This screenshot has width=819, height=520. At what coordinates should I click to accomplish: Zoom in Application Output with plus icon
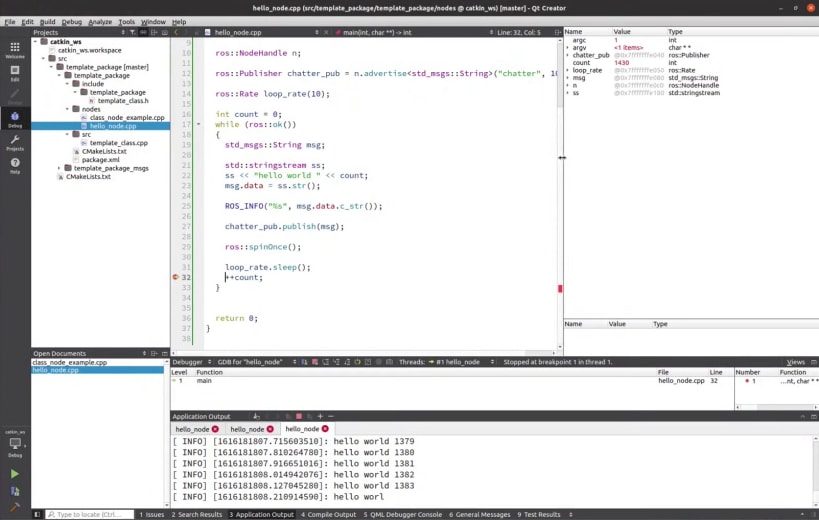tap(320, 417)
